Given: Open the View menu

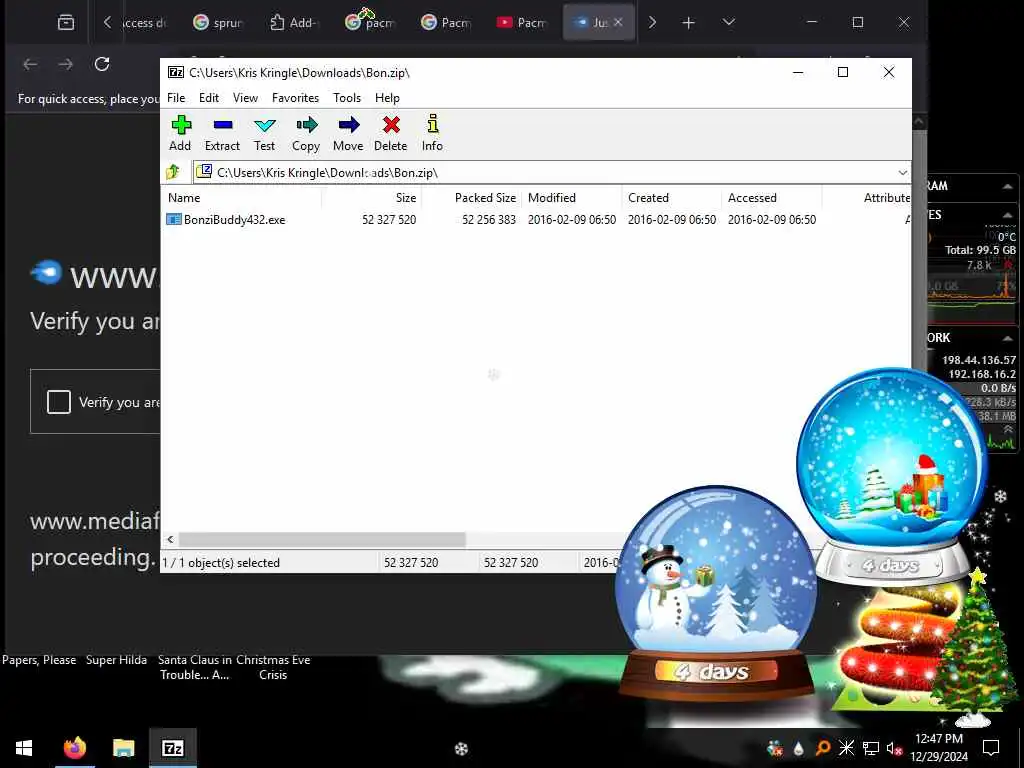Looking at the screenshot, I should 246,98.
